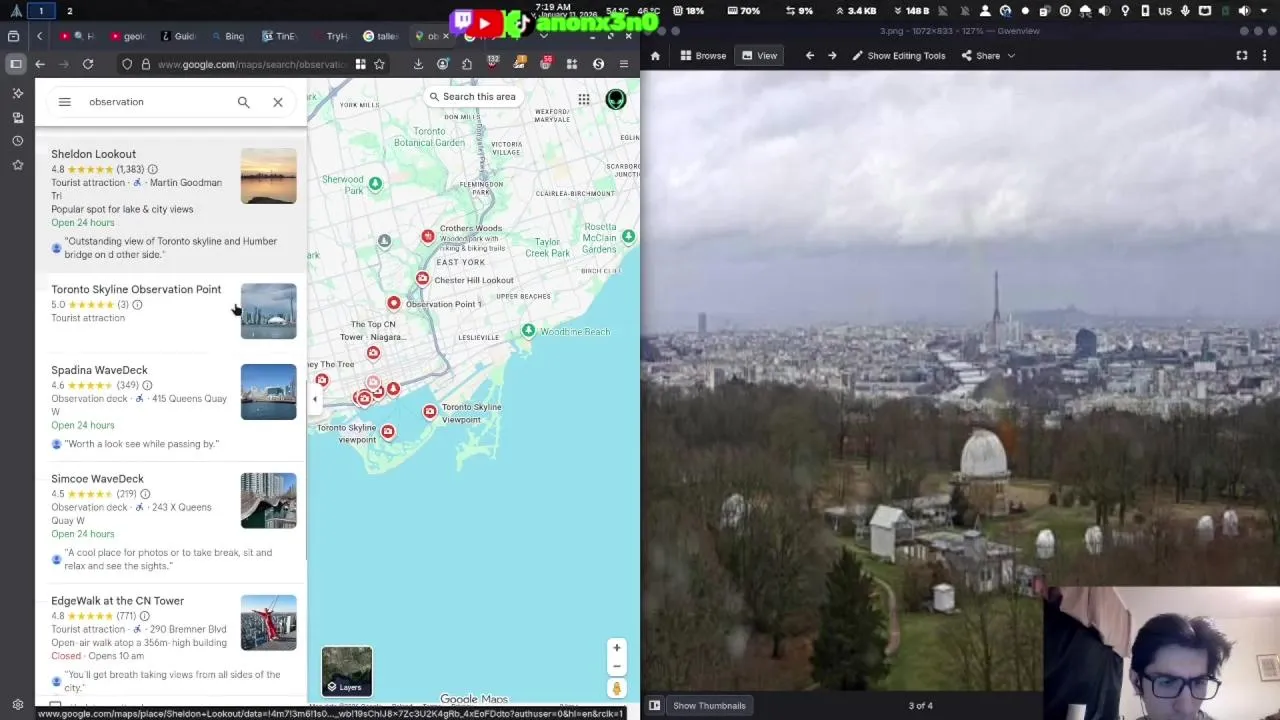
Task: Click info icon beside Spadina WaveDeck rating
Action: tap(147, 385)
